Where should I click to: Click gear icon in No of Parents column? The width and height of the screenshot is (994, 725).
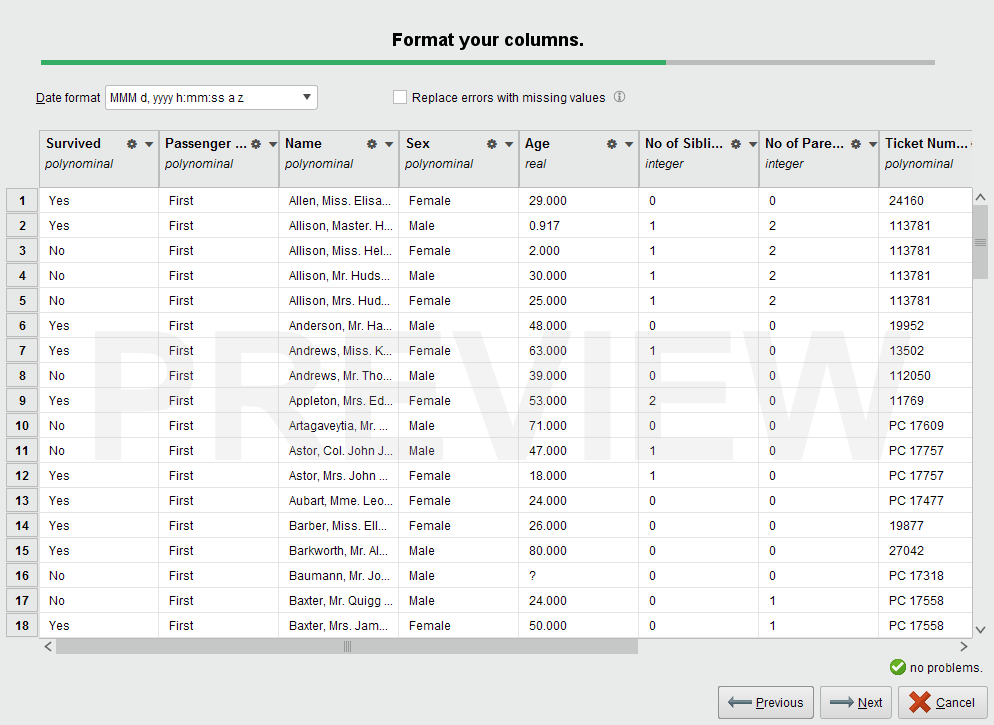(x=856, y=144)
